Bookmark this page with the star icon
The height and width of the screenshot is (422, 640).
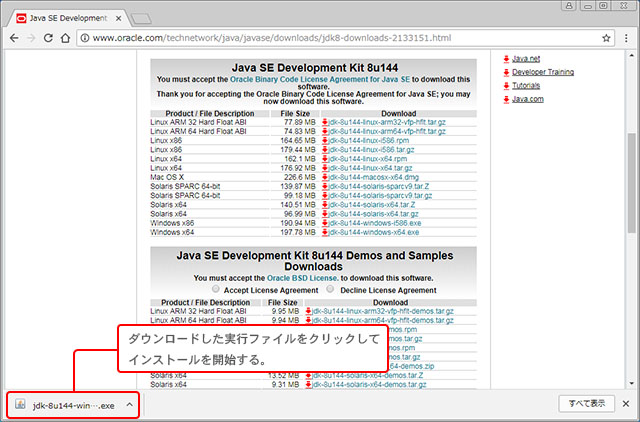606,38
